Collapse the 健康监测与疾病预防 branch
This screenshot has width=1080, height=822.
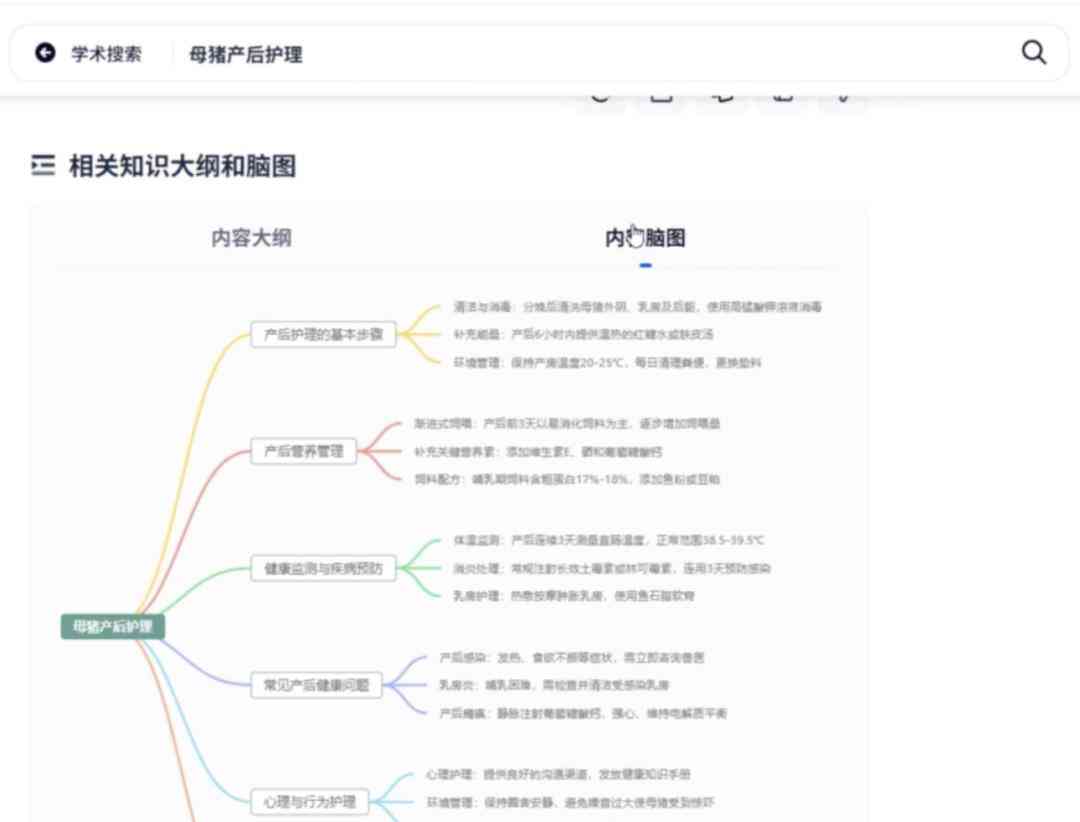click(x=322, y=569)
